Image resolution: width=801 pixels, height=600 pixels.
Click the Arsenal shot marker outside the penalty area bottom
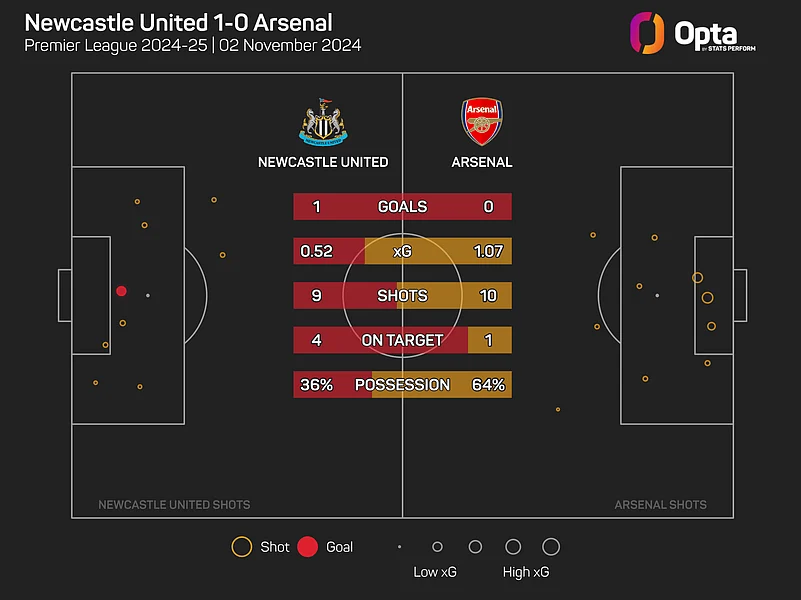click(x=558, y=409)
